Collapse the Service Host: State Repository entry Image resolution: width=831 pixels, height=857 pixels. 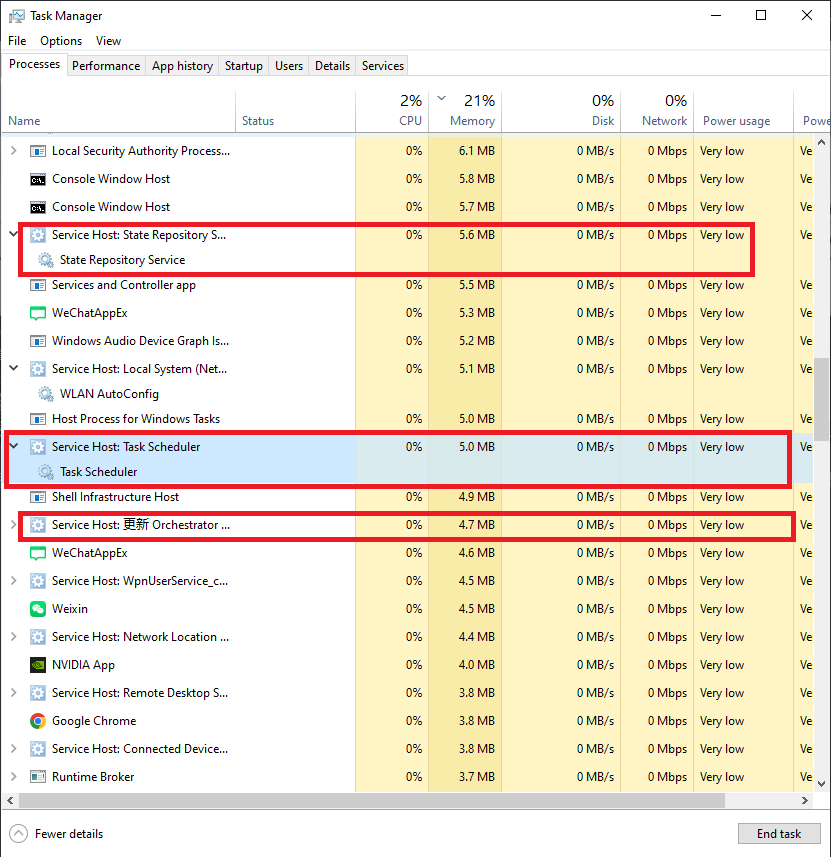[12, 234]
